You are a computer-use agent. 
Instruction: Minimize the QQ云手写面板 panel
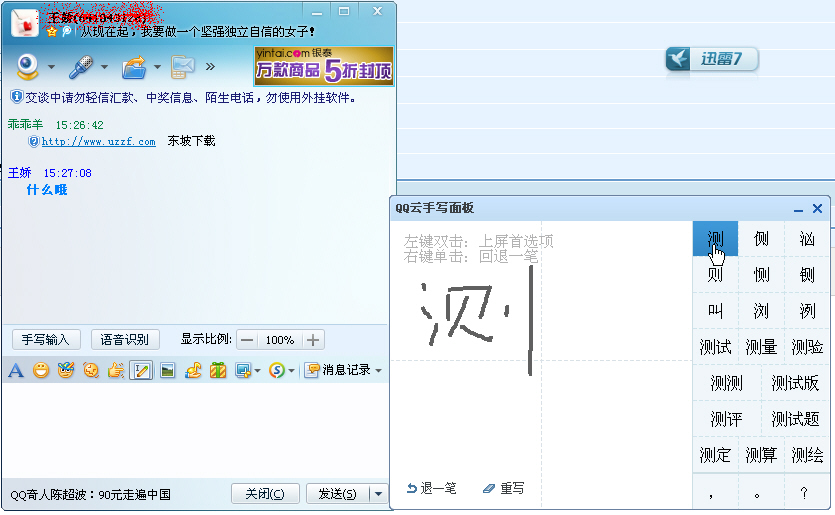click(798, 209)
